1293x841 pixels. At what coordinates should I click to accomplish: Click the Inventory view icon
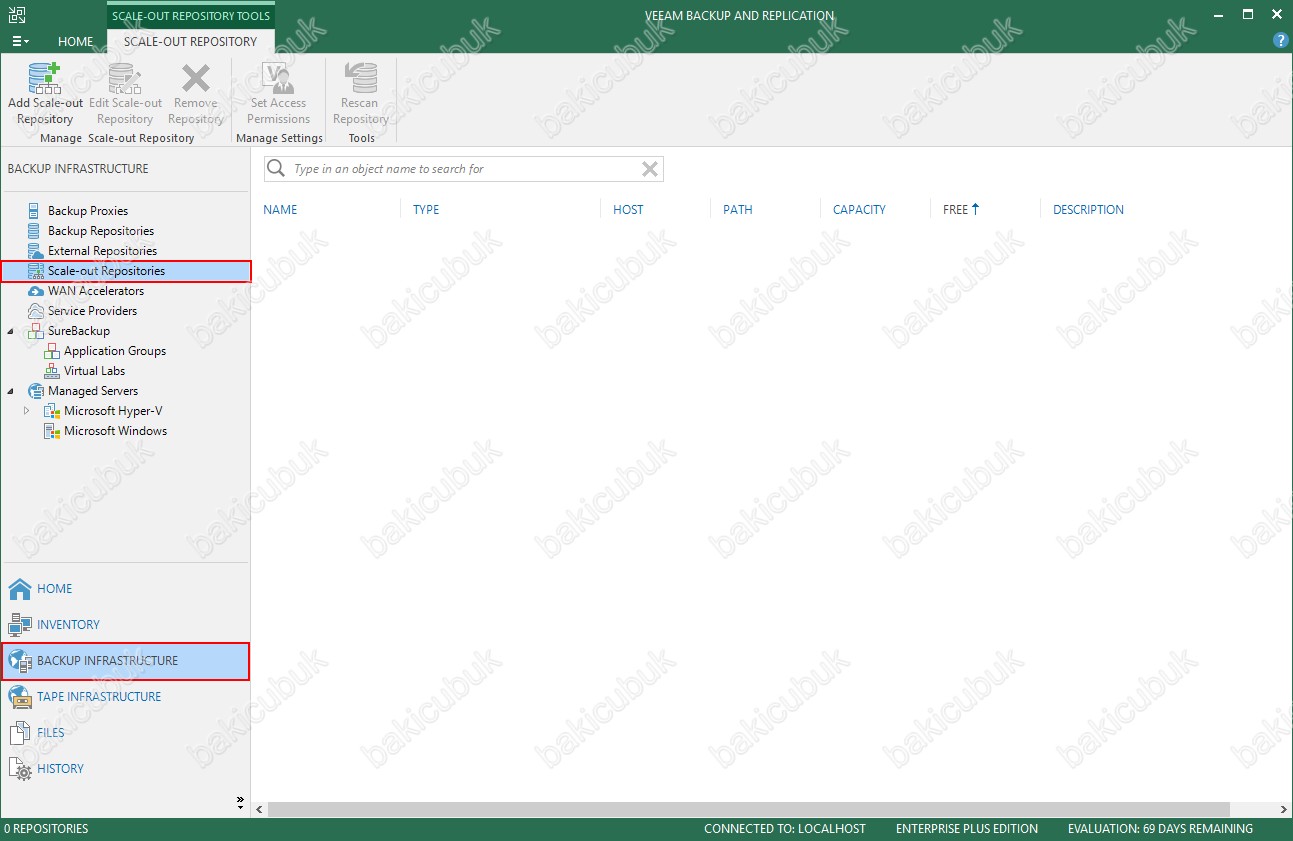click(20, 625)
